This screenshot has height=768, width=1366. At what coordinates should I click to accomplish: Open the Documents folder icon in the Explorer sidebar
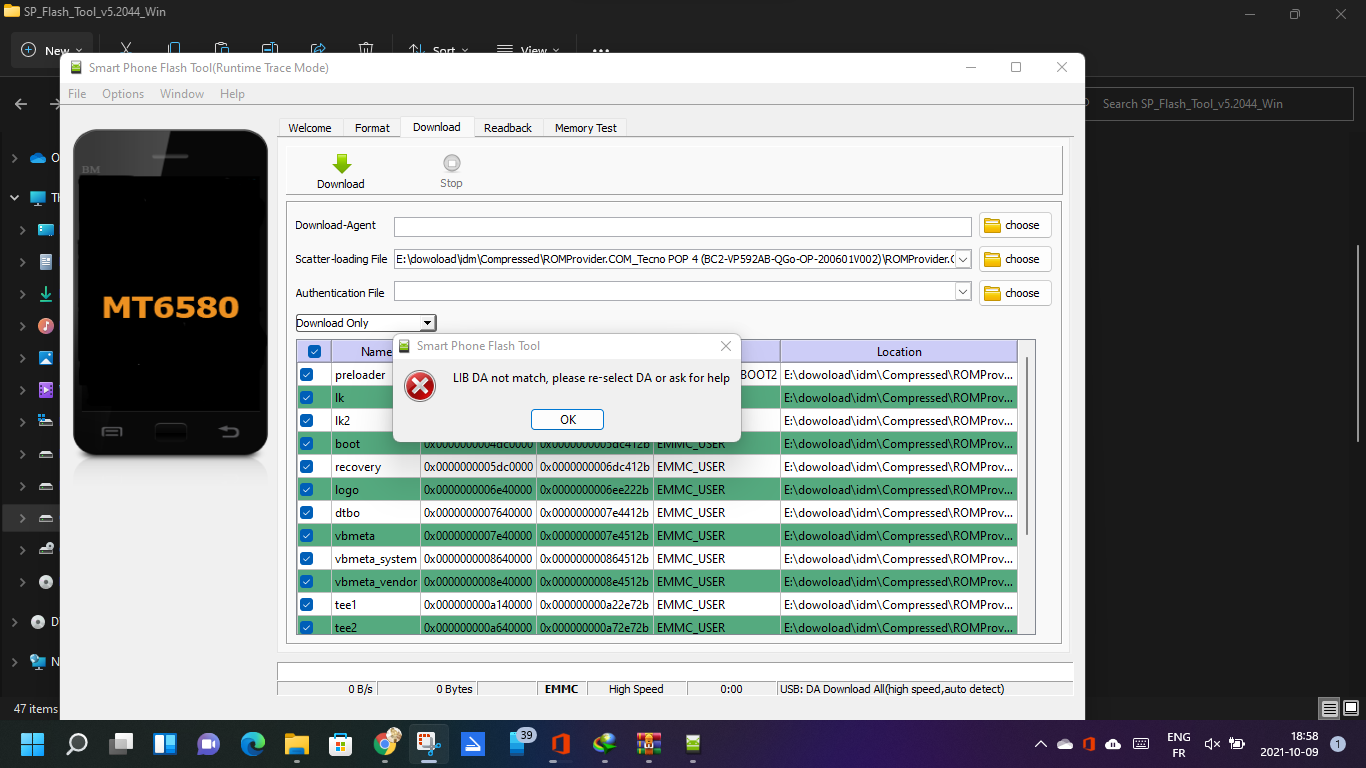click(x=46, y=262)
